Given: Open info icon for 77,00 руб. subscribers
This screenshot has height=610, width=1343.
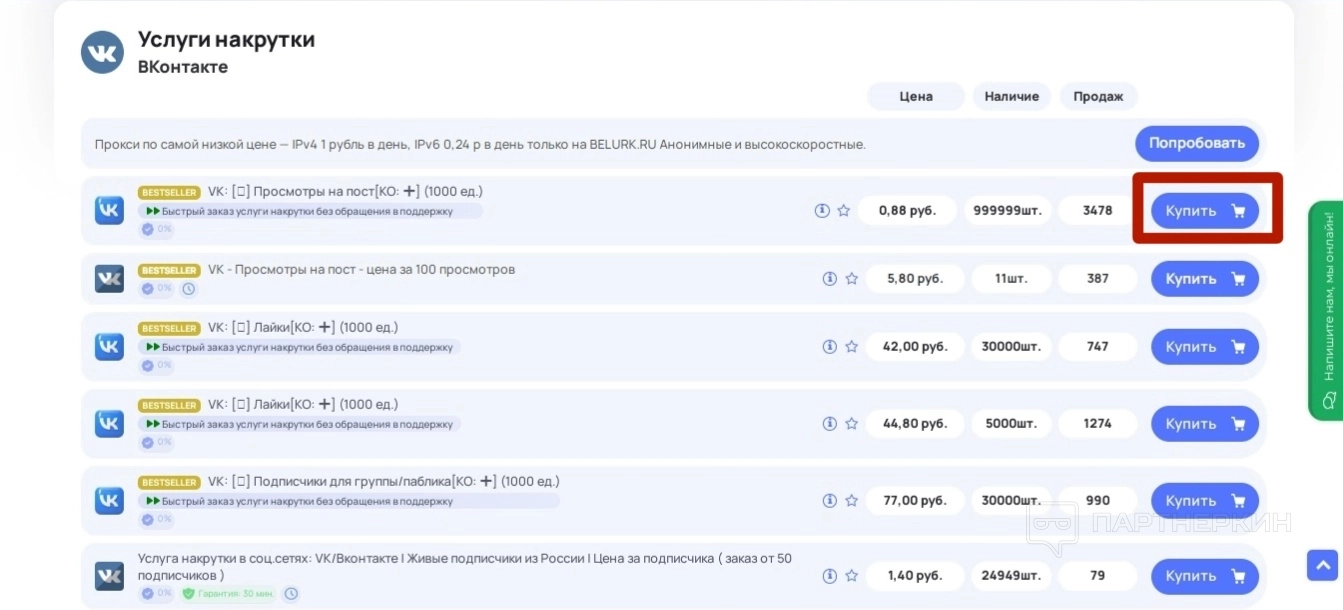Looking at the screenshot, I should pyautogui.click(x=829, y=501).
